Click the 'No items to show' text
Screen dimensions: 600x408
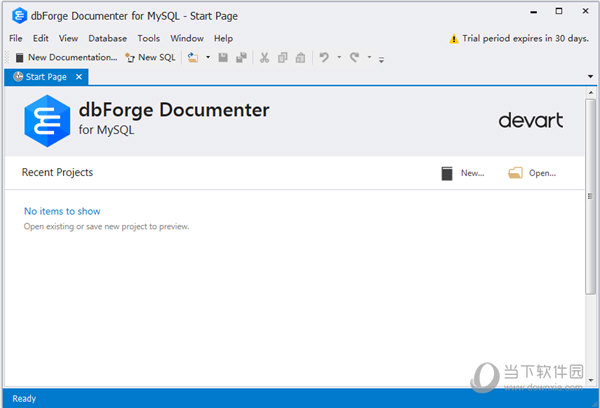pos(62,211)
